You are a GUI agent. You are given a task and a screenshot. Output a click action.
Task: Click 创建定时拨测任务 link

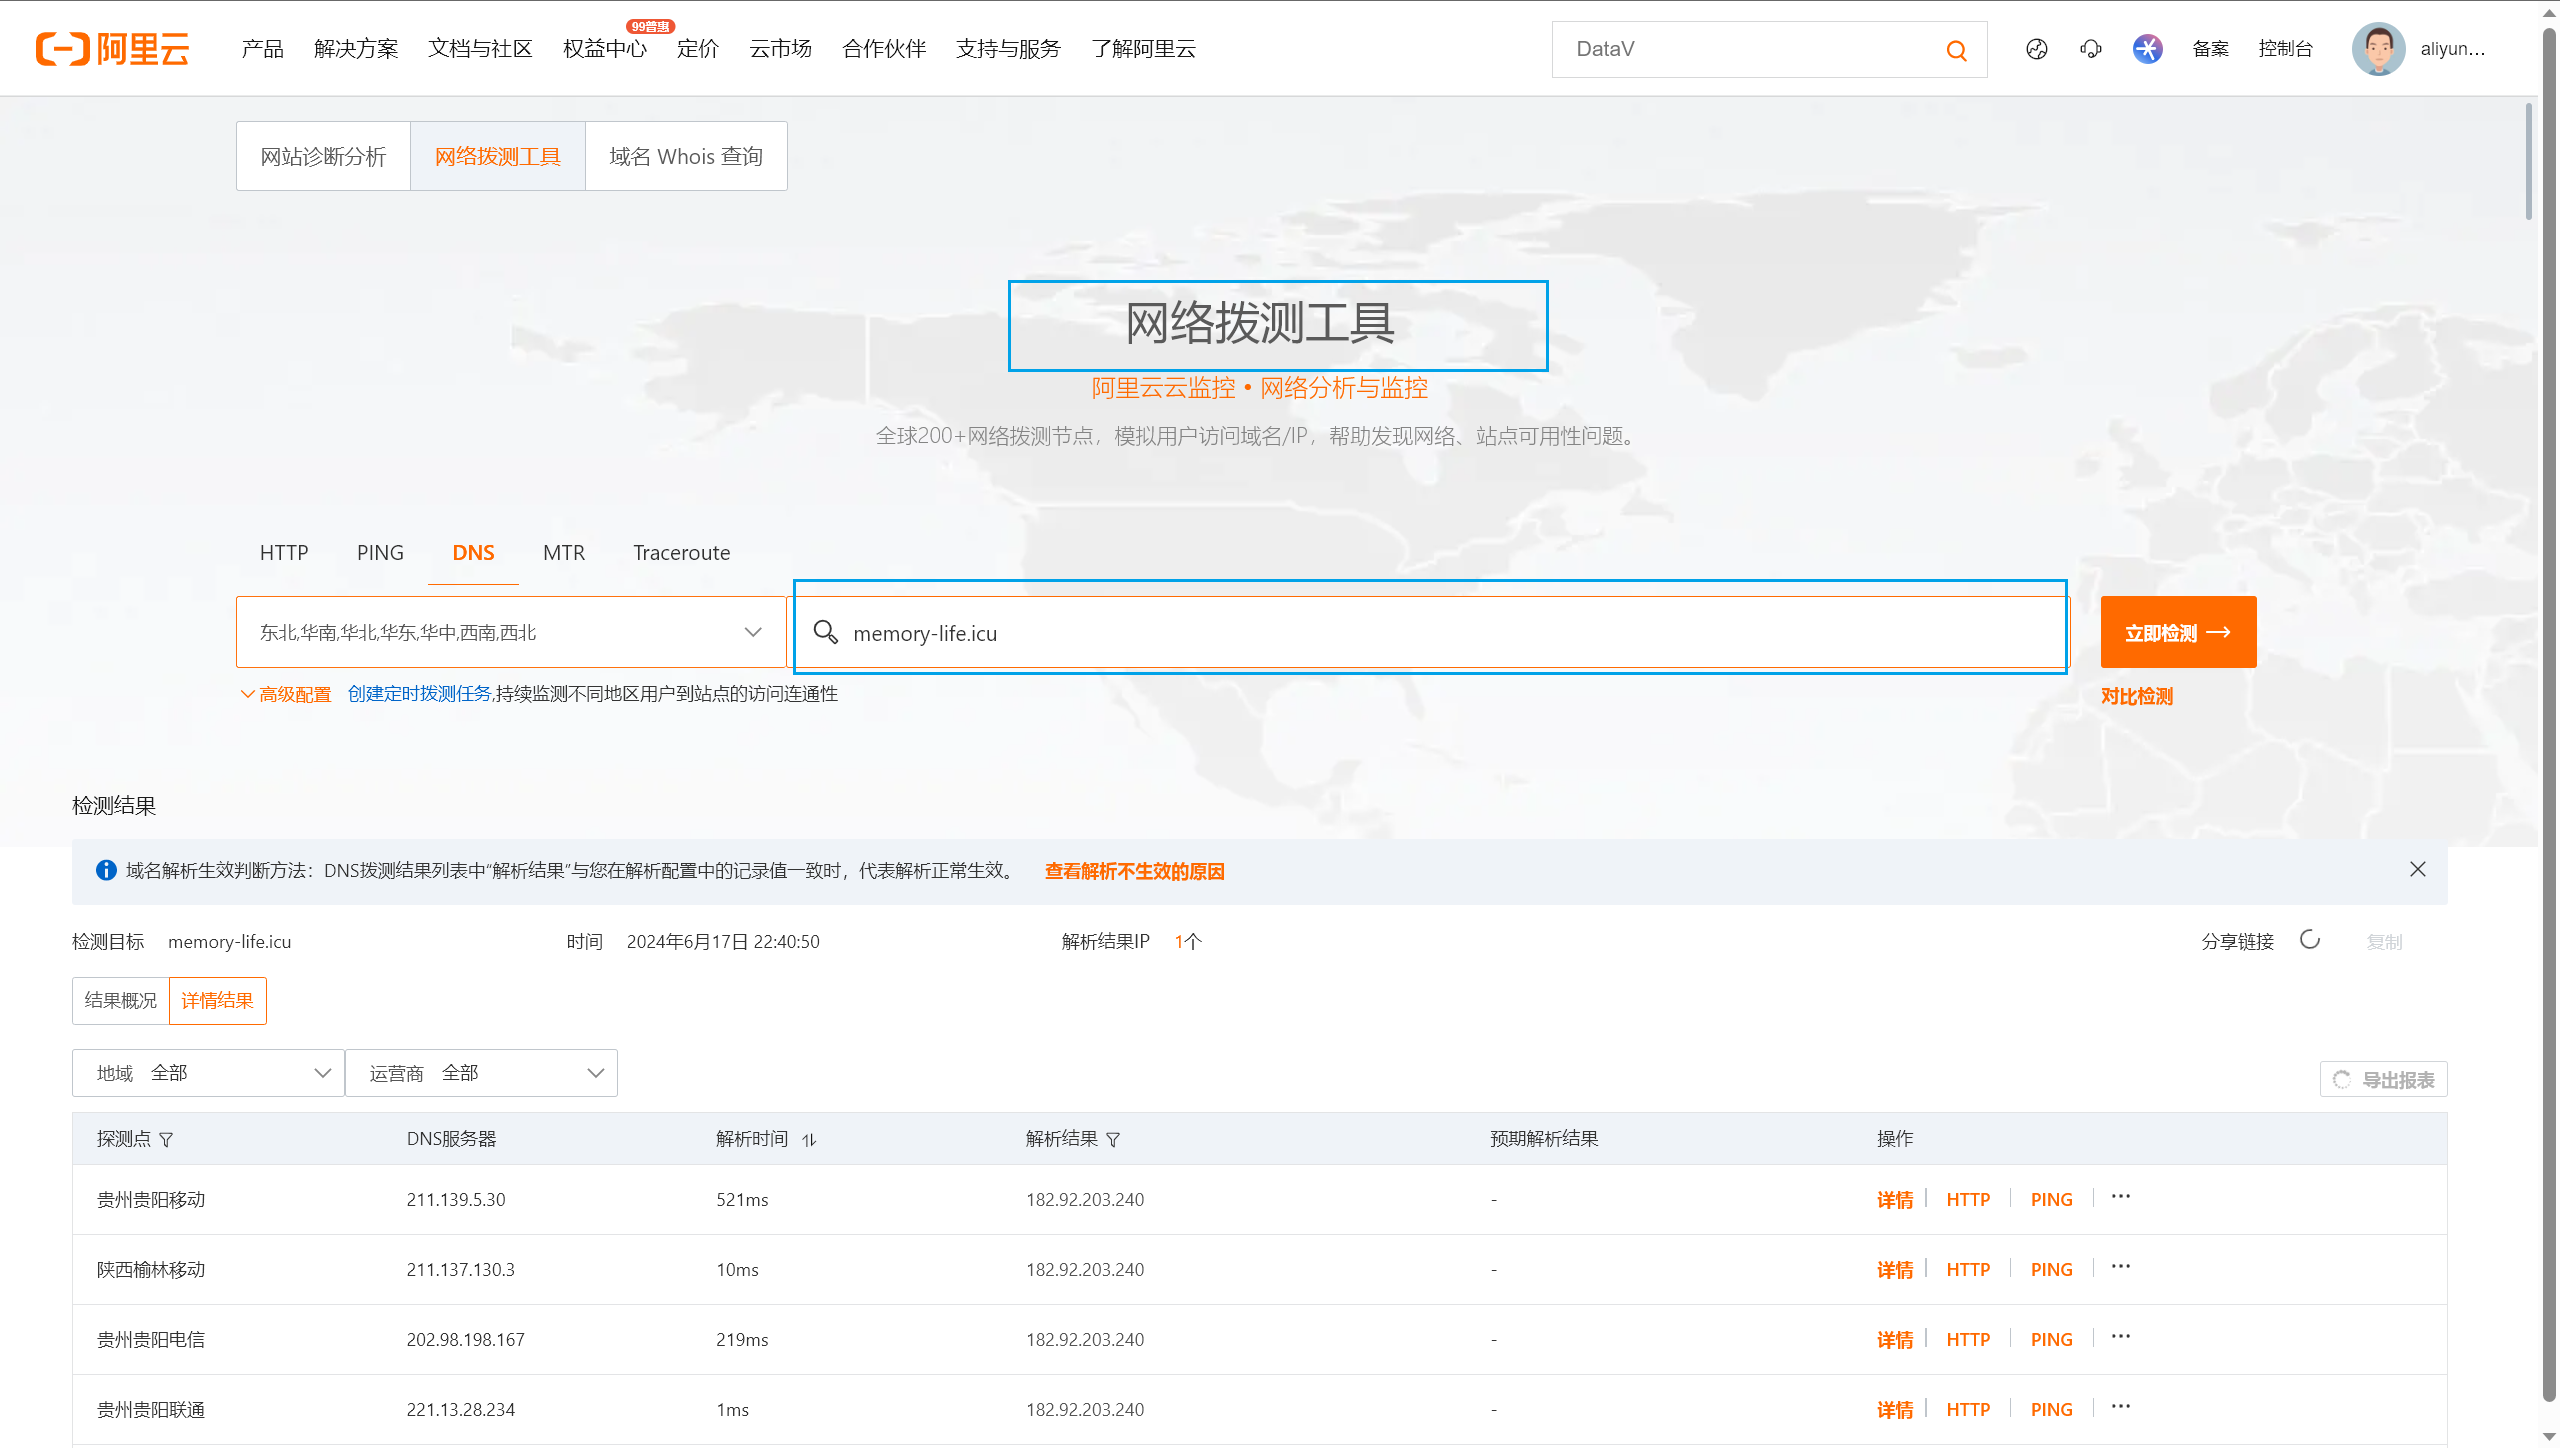[x=419, y=694]
